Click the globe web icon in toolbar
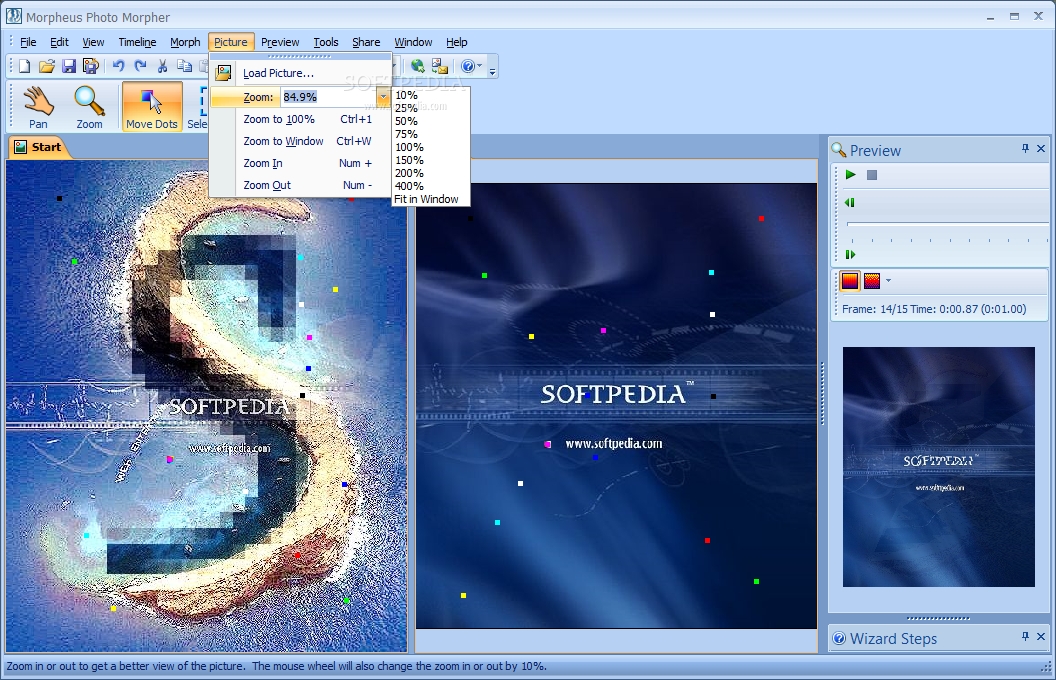The height and width of the screenshot is (680, 1056). pyautogui.click(x=418, y=66)
